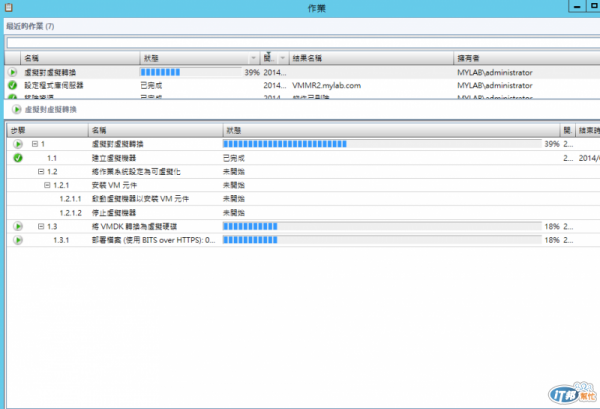Screen dimensions: 600x409
Task: Click the 步驟 column header in details
Action: 47,130
